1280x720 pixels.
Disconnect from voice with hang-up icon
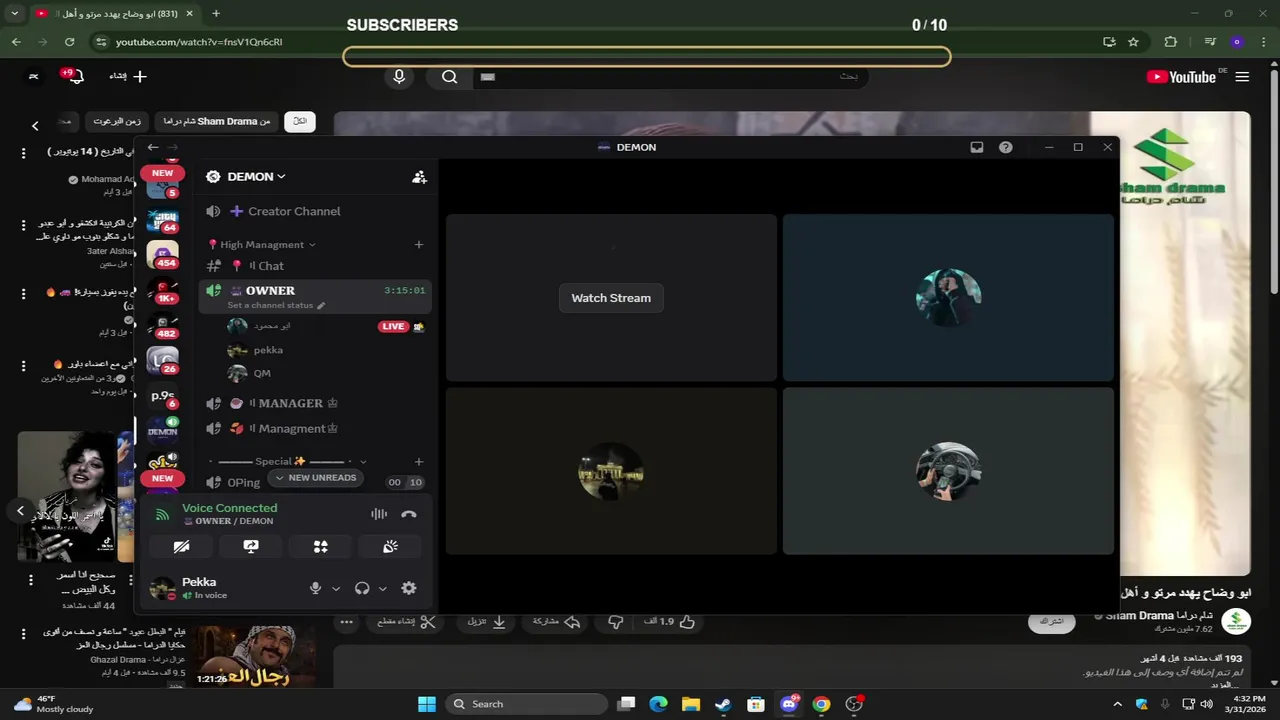(408, 514)
